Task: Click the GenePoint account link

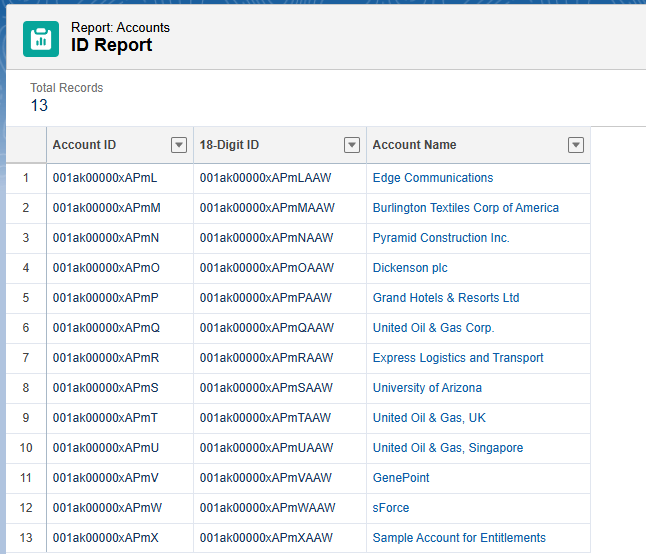Action: pos(401,478)
